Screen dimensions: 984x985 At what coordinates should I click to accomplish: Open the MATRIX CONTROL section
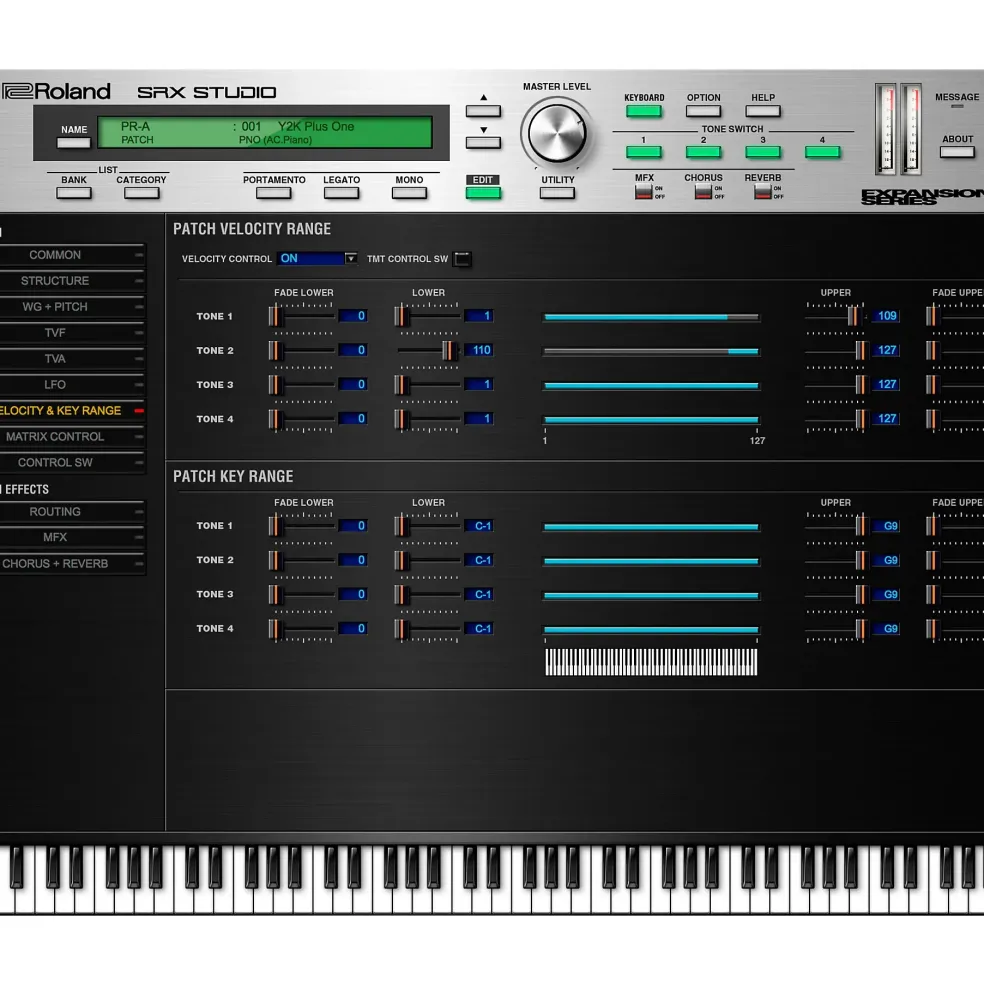(72, 437)
